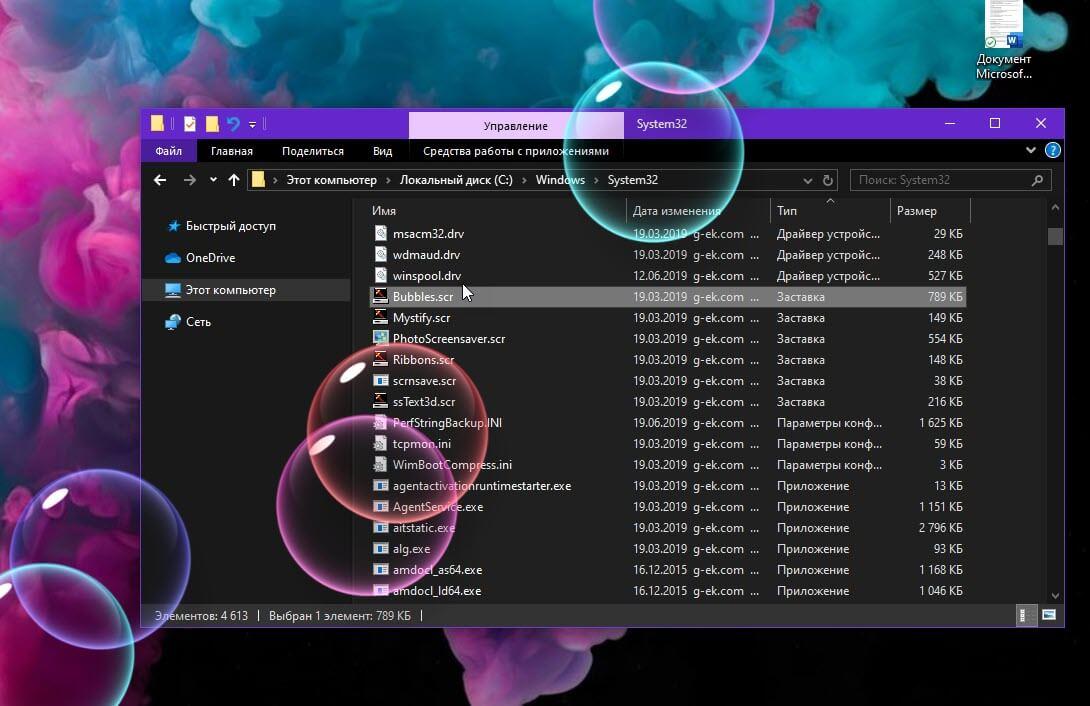Open the Вид ribbon tab
Screen dimensions: 1090x706
[x=382, y=151]
